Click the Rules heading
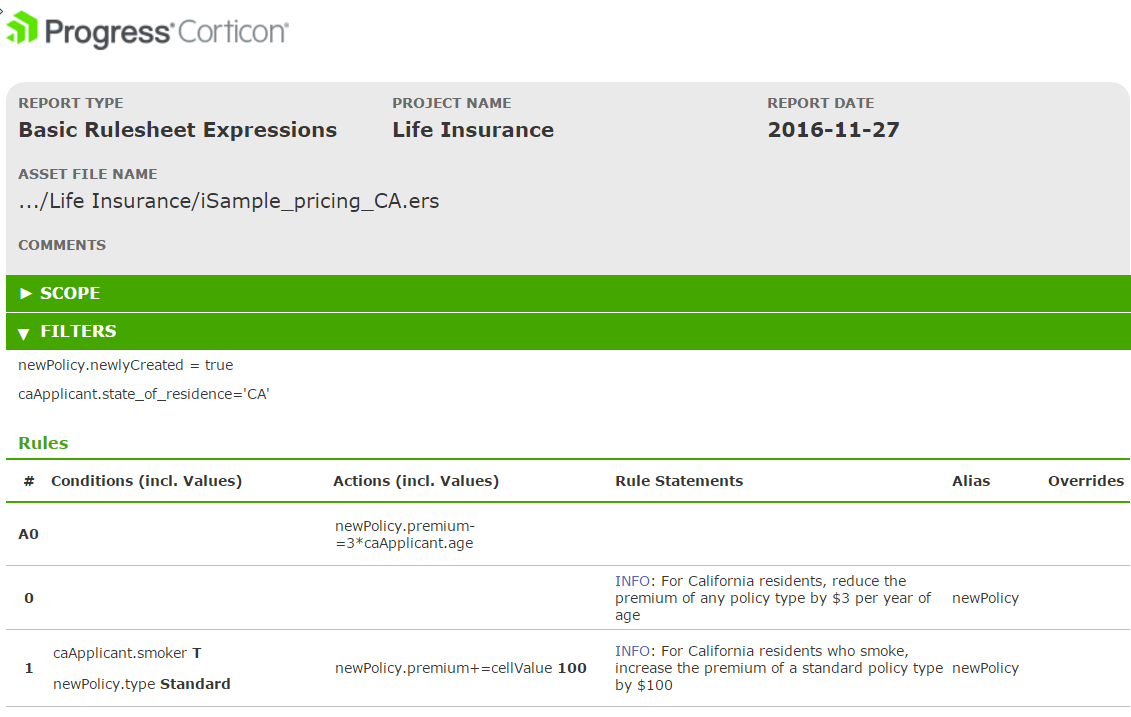1131x717 pixels. [x=43, y=443]
